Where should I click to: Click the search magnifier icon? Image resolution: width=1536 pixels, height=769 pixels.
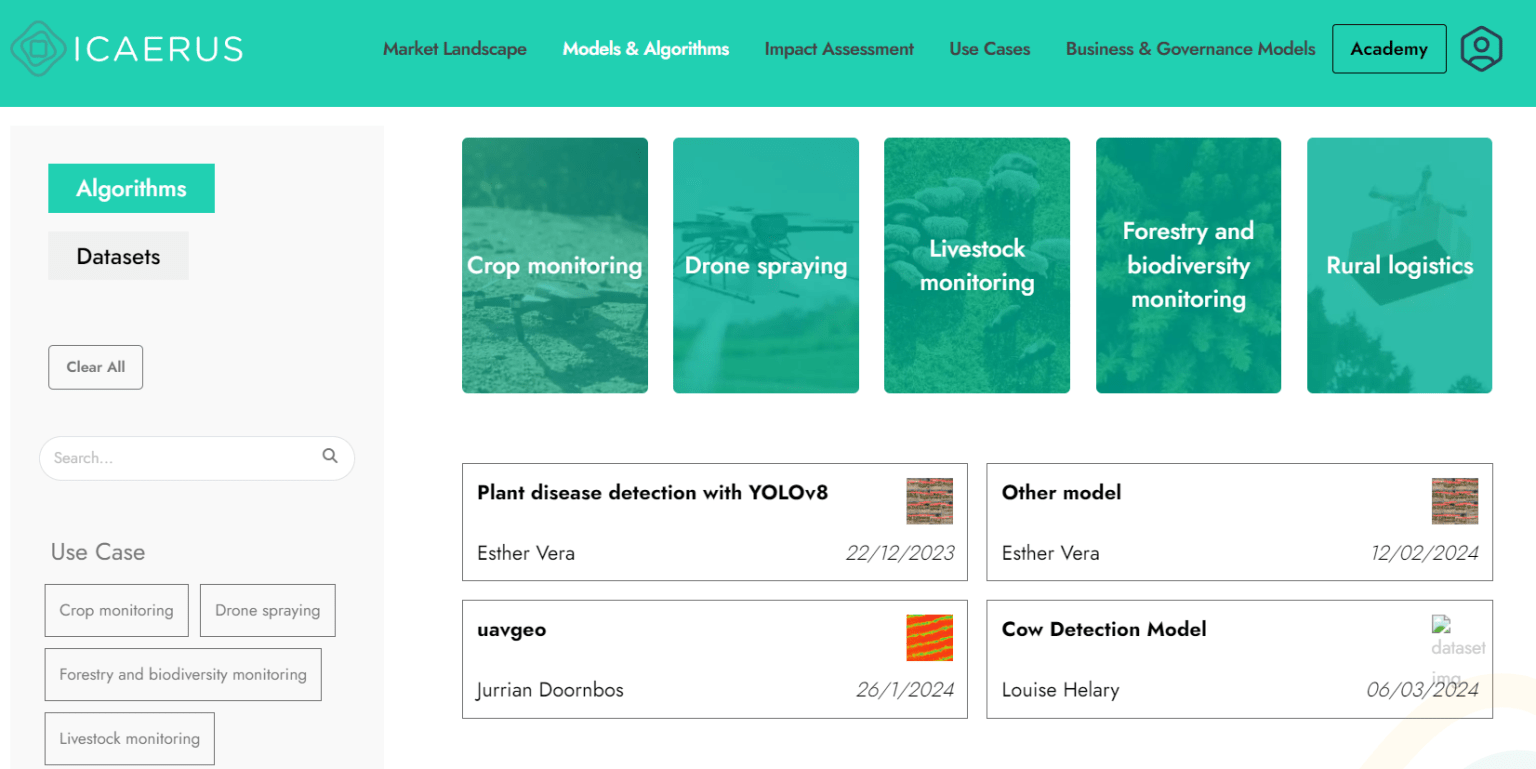[330, 456]
